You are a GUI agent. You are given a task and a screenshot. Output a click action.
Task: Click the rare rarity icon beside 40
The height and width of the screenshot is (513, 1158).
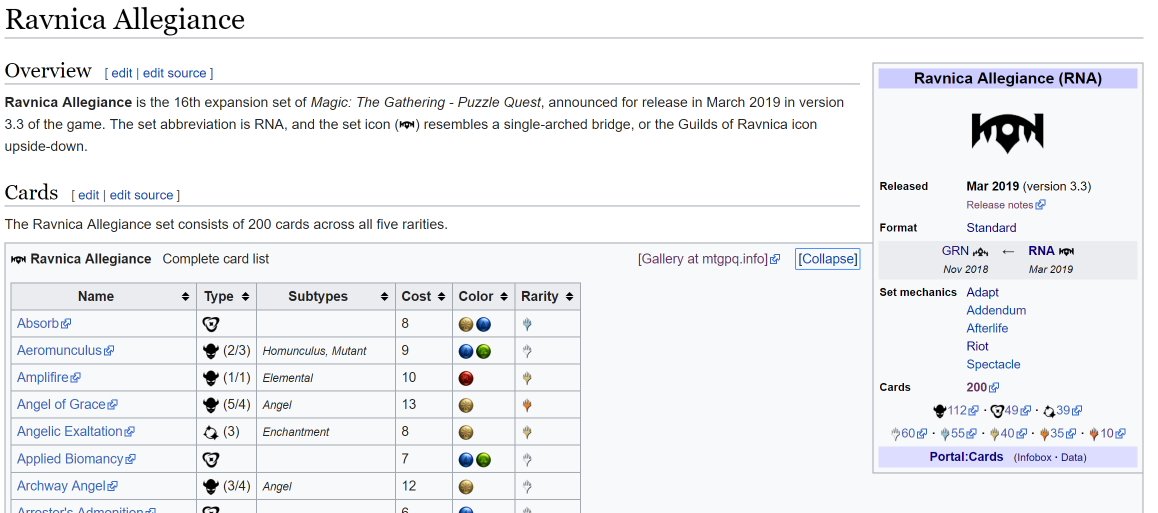click(x=995, y=433)
